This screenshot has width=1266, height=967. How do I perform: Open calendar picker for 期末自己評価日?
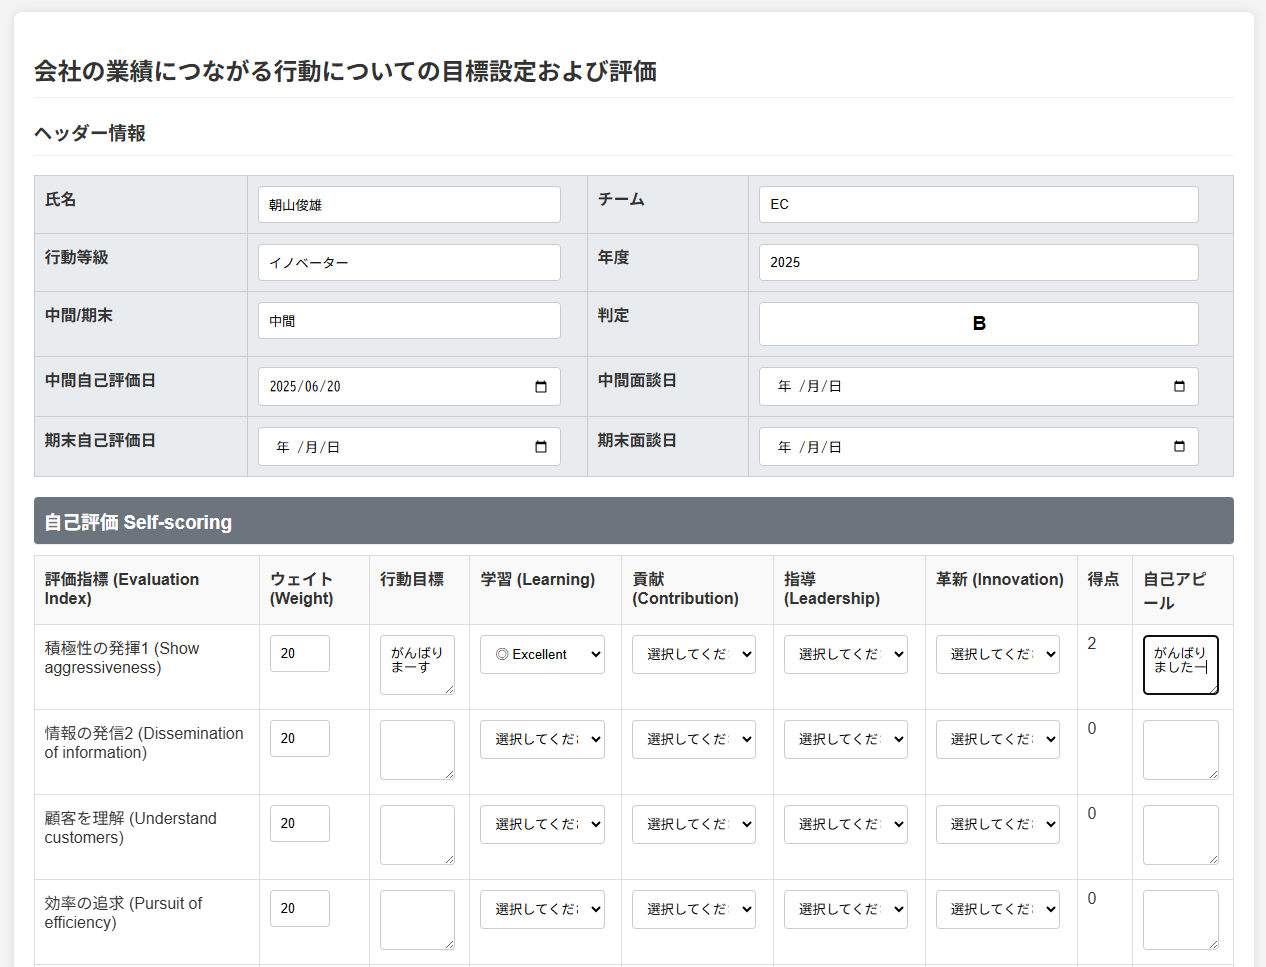click(x=541, y=447)
